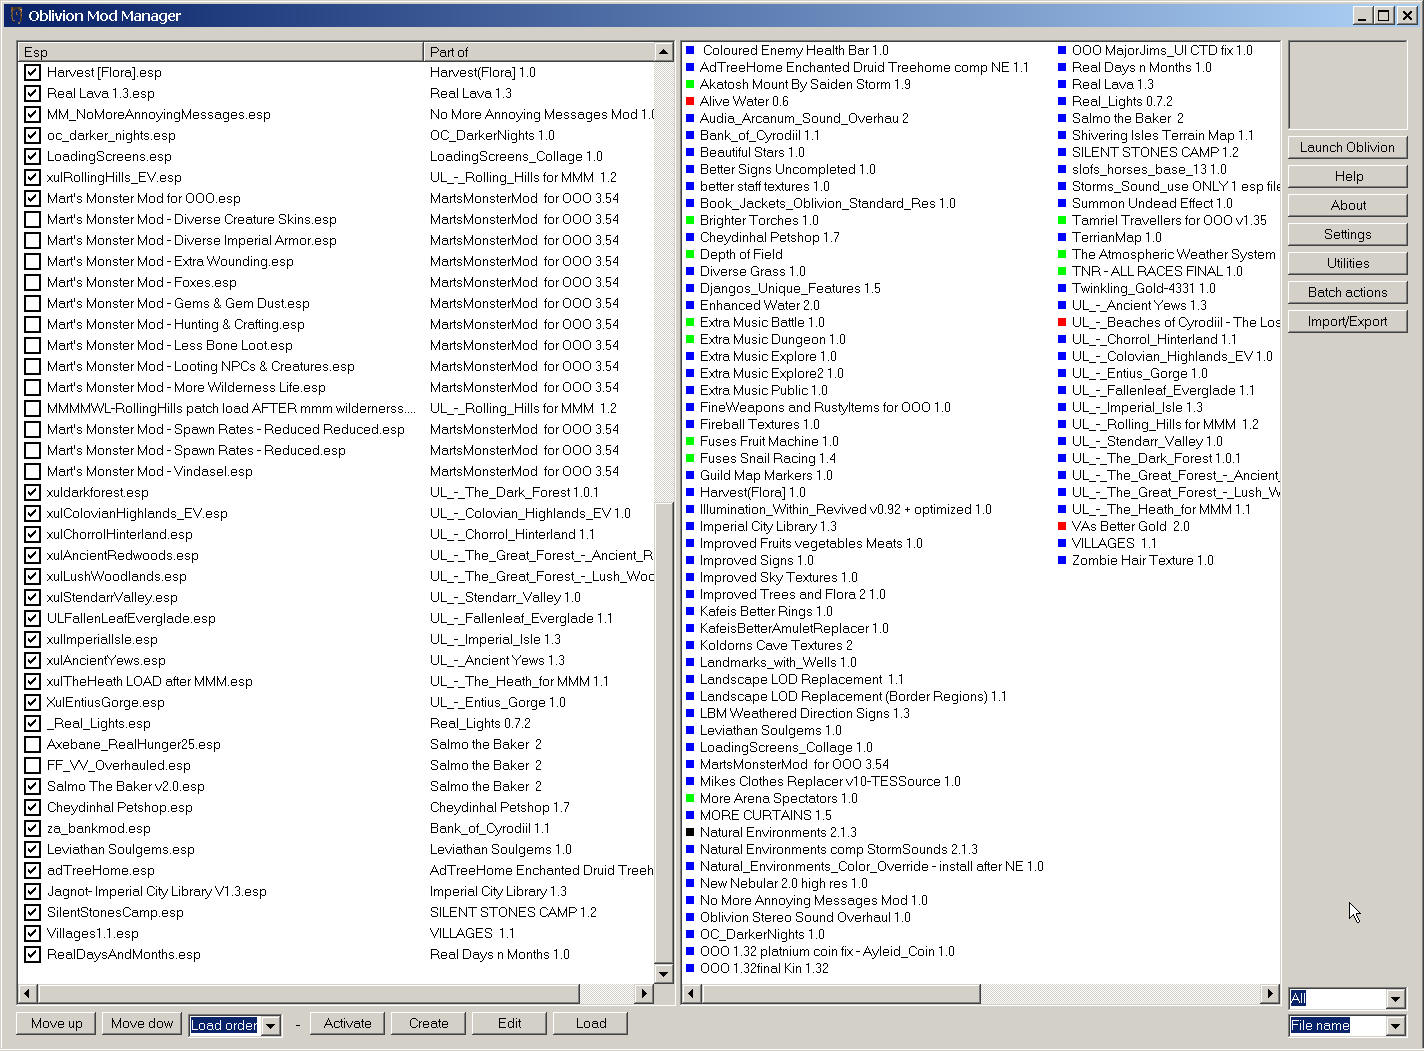Click the blue square beside Imperial City Library 1.3 mod
Image resolution: width=1424 pixels, height=1051 pixels.
(690, 526)
